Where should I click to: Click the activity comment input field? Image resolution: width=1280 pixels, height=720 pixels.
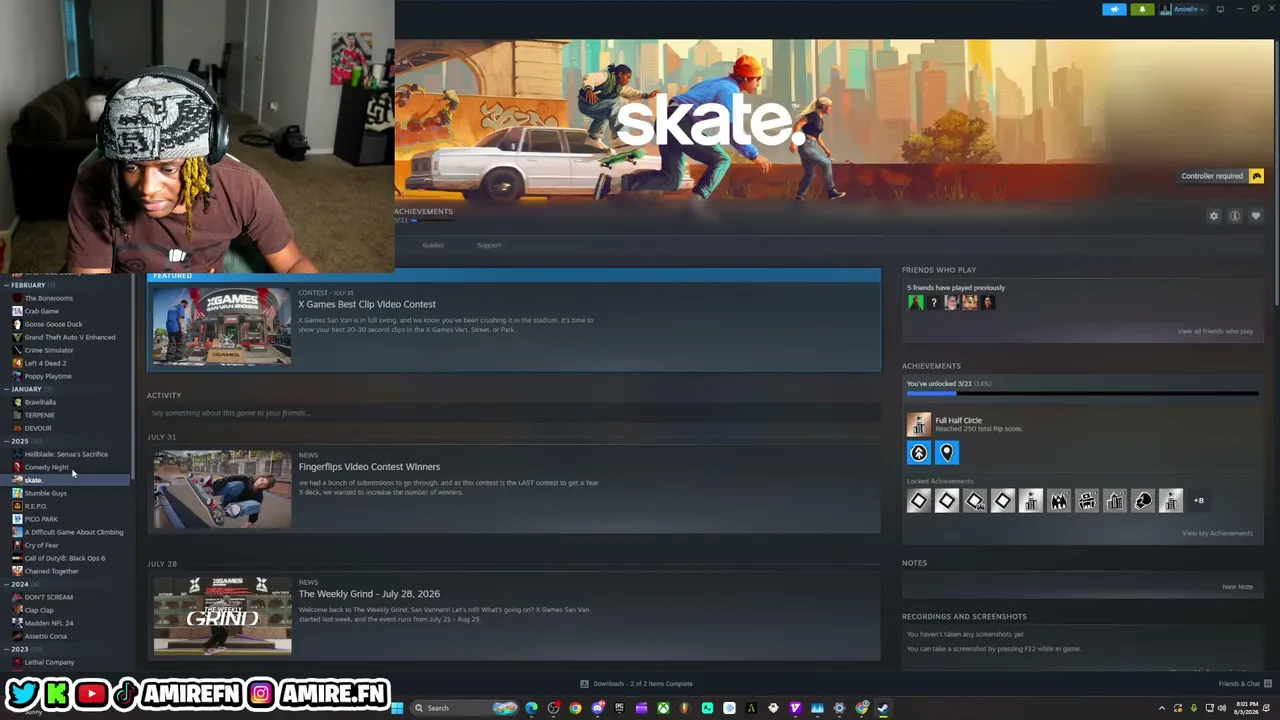[x=513, y=413]
